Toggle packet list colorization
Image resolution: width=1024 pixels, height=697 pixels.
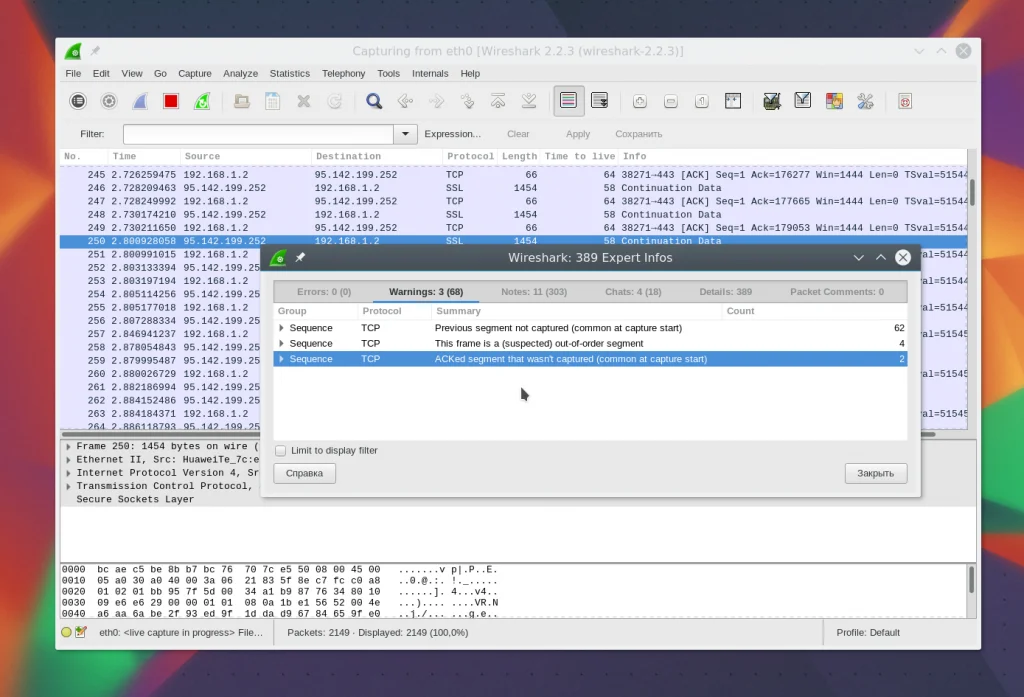point(569,101)
